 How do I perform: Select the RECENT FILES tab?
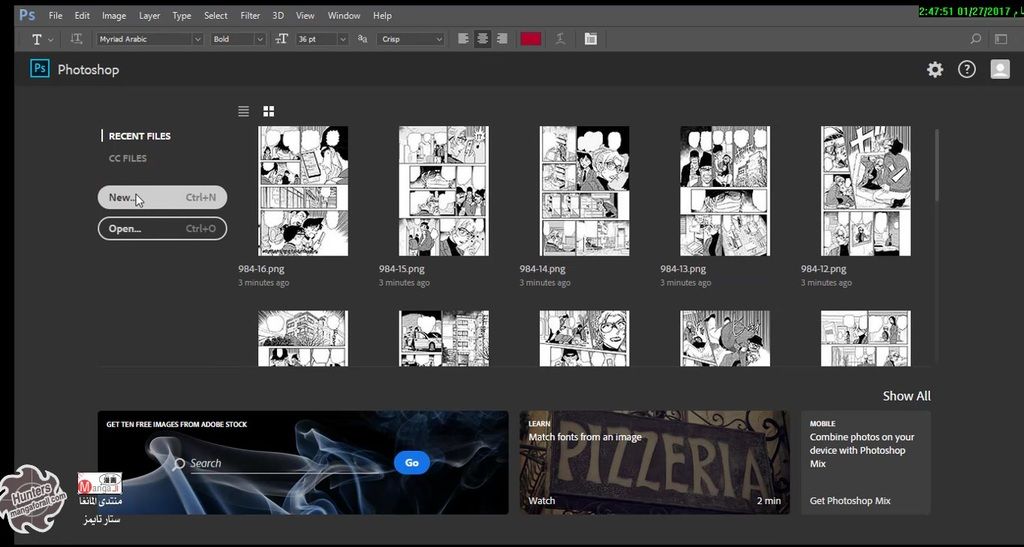(x=140, y=136)
